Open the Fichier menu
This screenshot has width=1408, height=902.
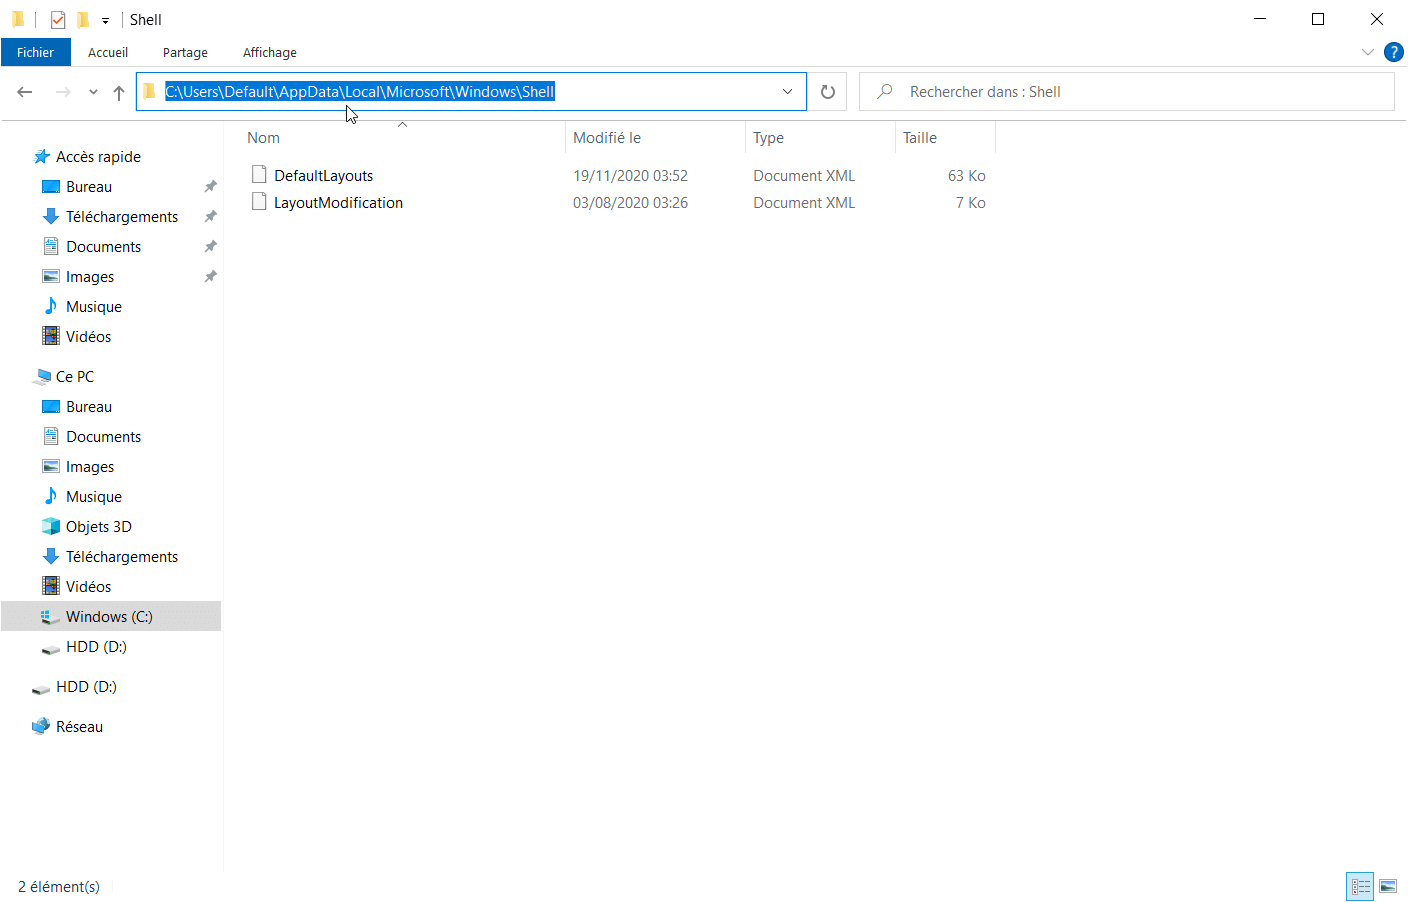click(35, 52)
